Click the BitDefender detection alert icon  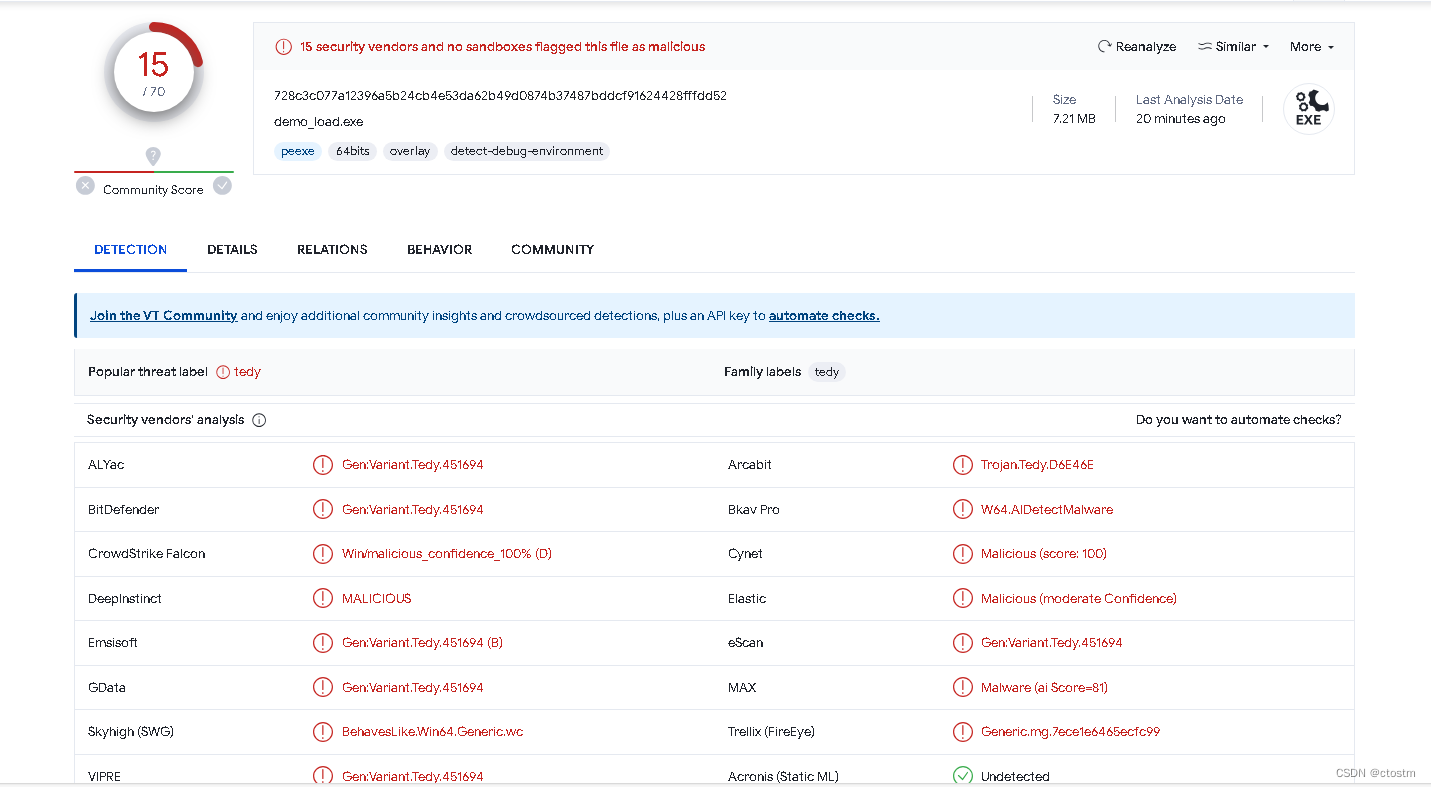point(323,510)
